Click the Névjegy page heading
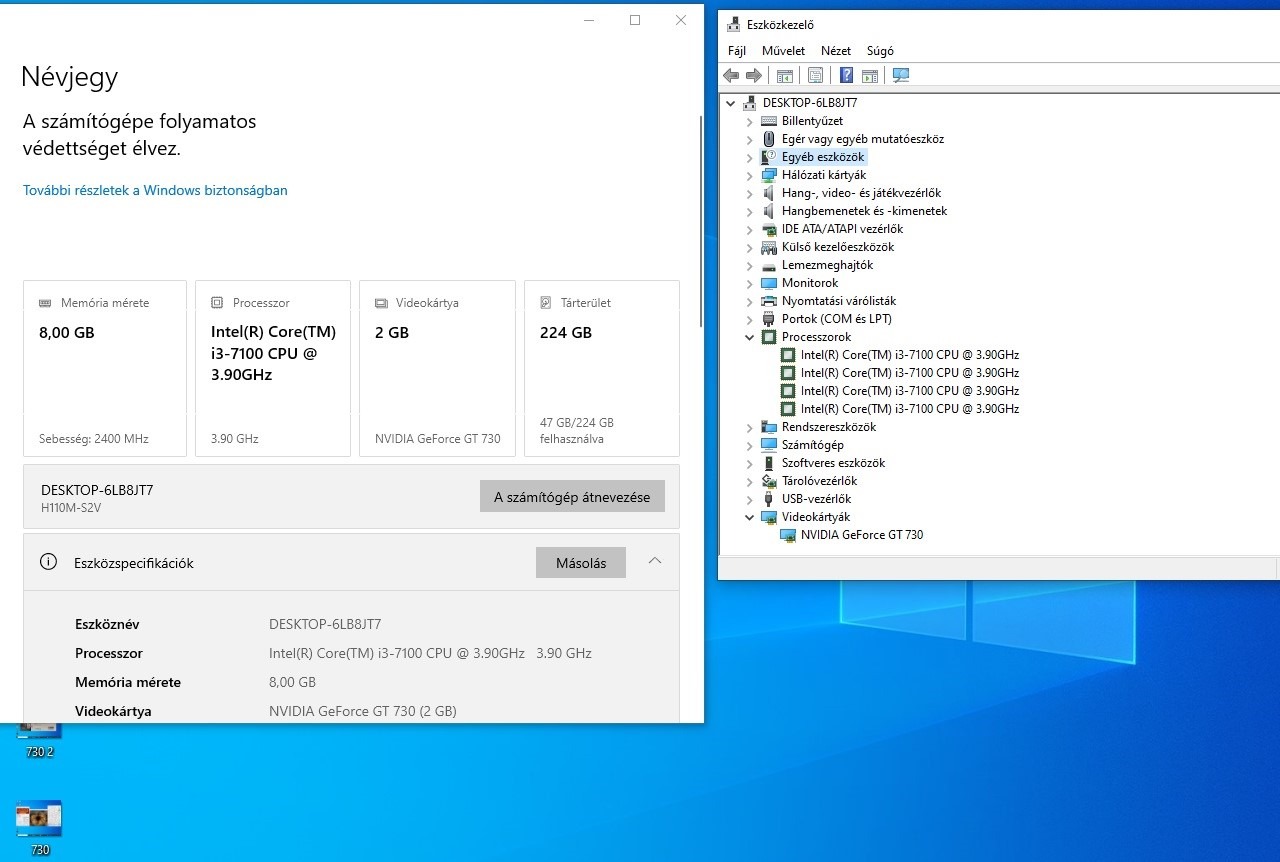The image size is (1280, 862). coord(70,77)
